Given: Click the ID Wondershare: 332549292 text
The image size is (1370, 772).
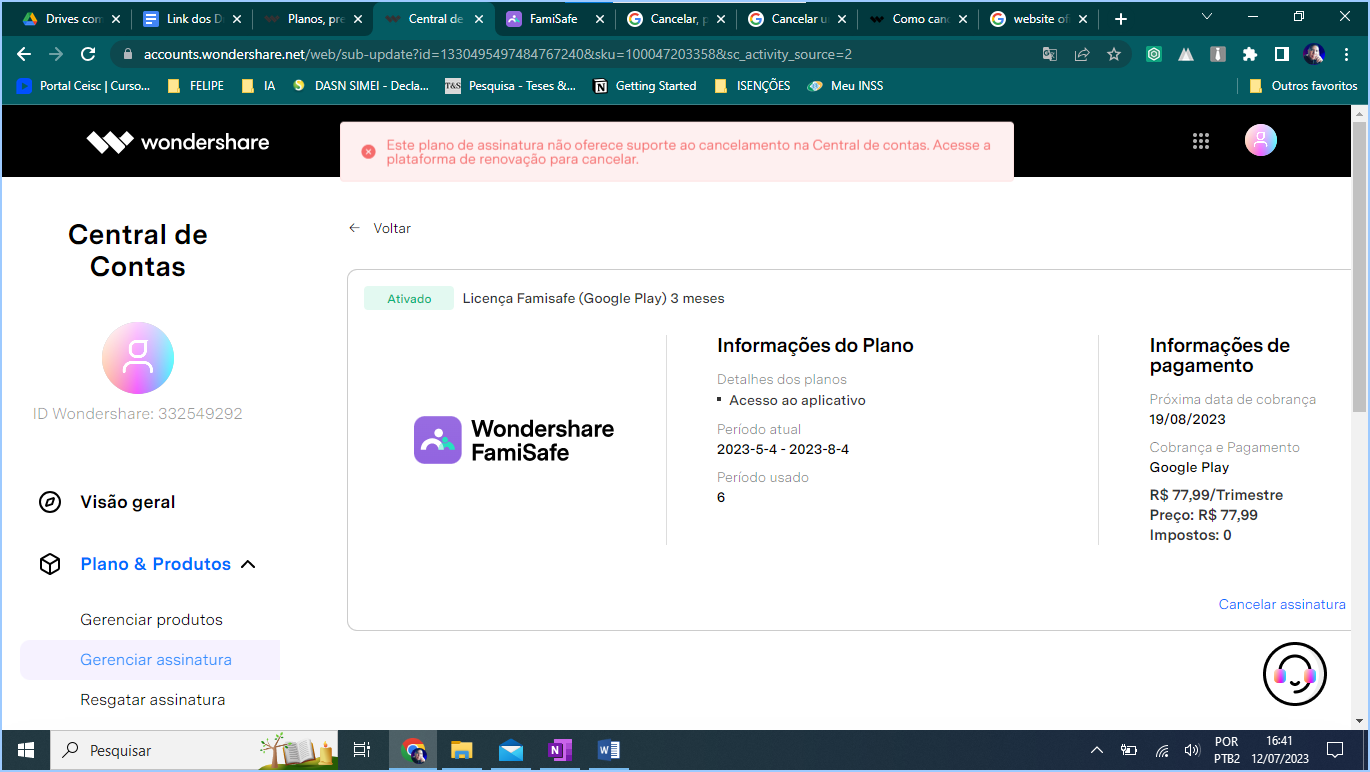Looking at the screenshot, I should 137,414.
